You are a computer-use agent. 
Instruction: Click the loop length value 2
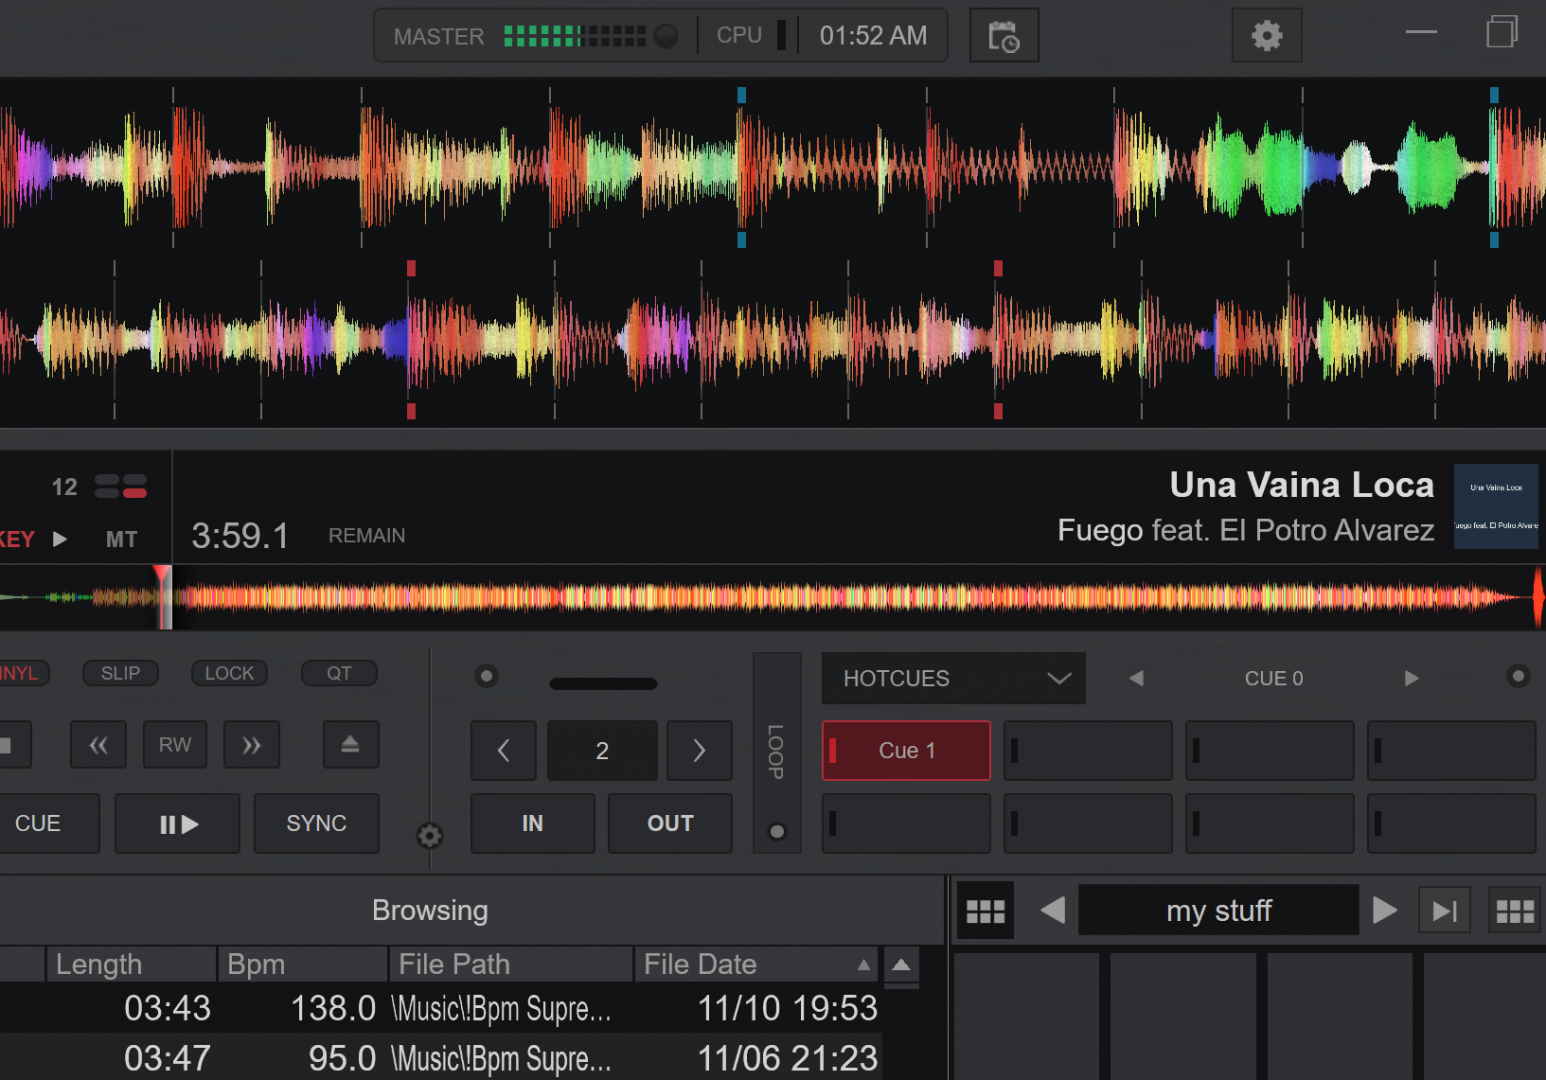(602, 751)
